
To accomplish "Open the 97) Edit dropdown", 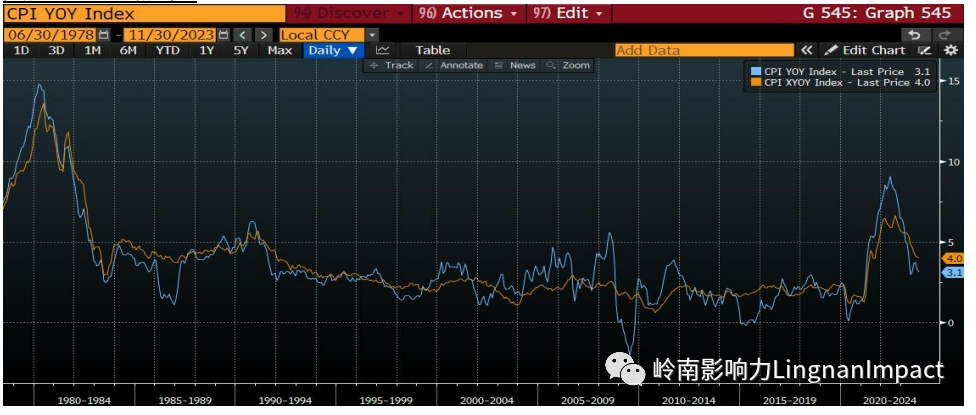I will pos(568,13).
